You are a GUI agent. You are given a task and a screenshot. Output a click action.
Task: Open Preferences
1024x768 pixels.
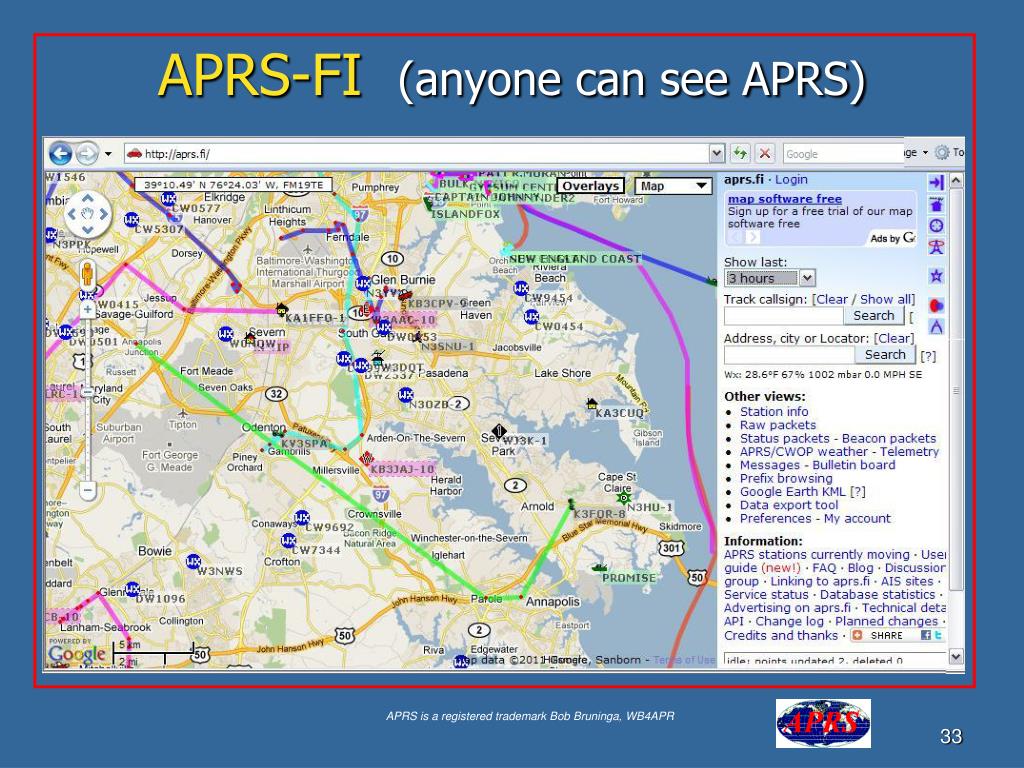coord(775,519)
